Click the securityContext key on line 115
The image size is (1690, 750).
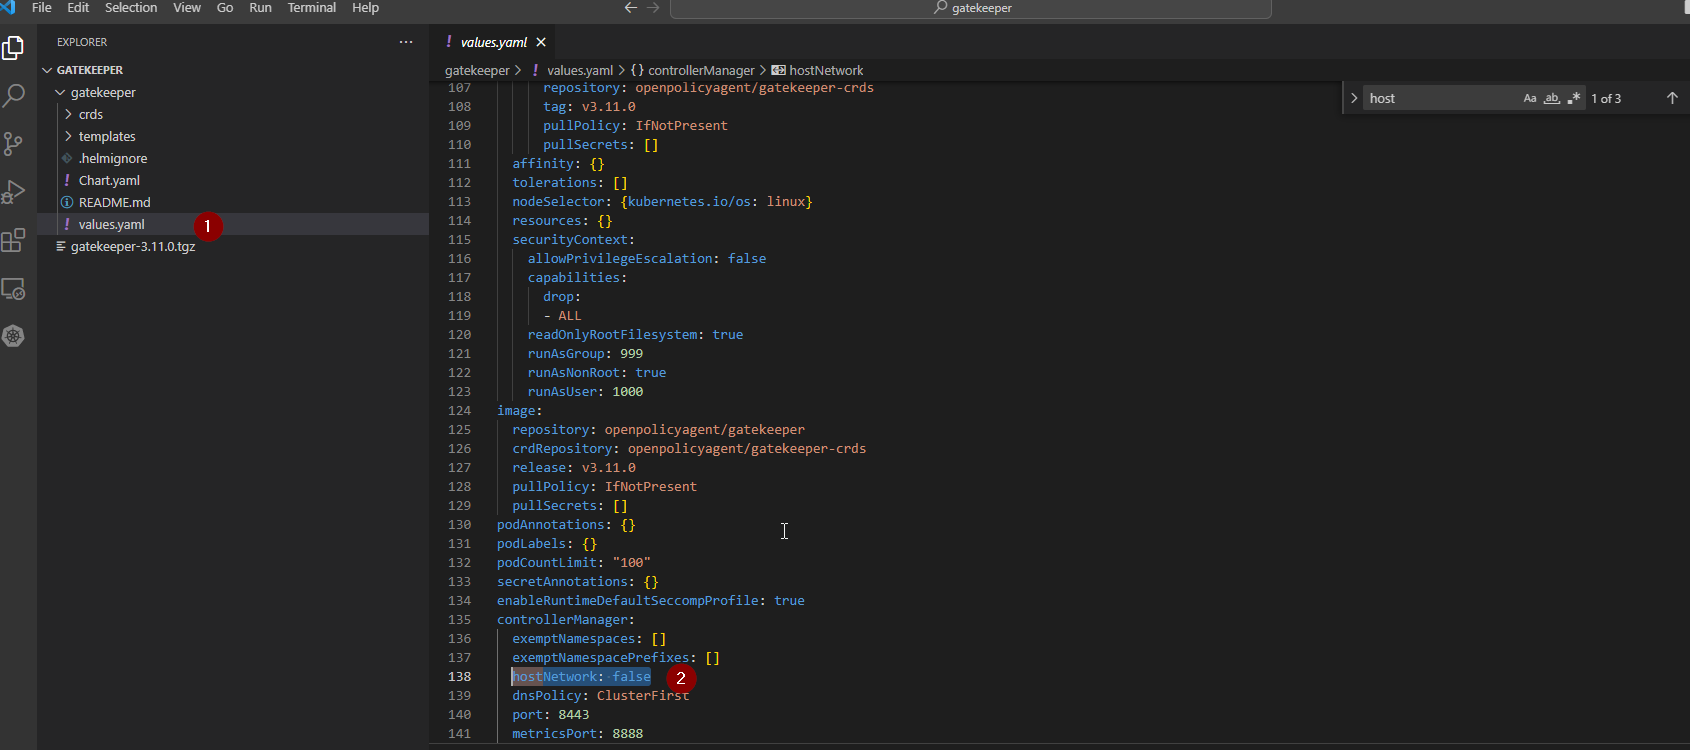pyautogui.click(x=570, y=240)
